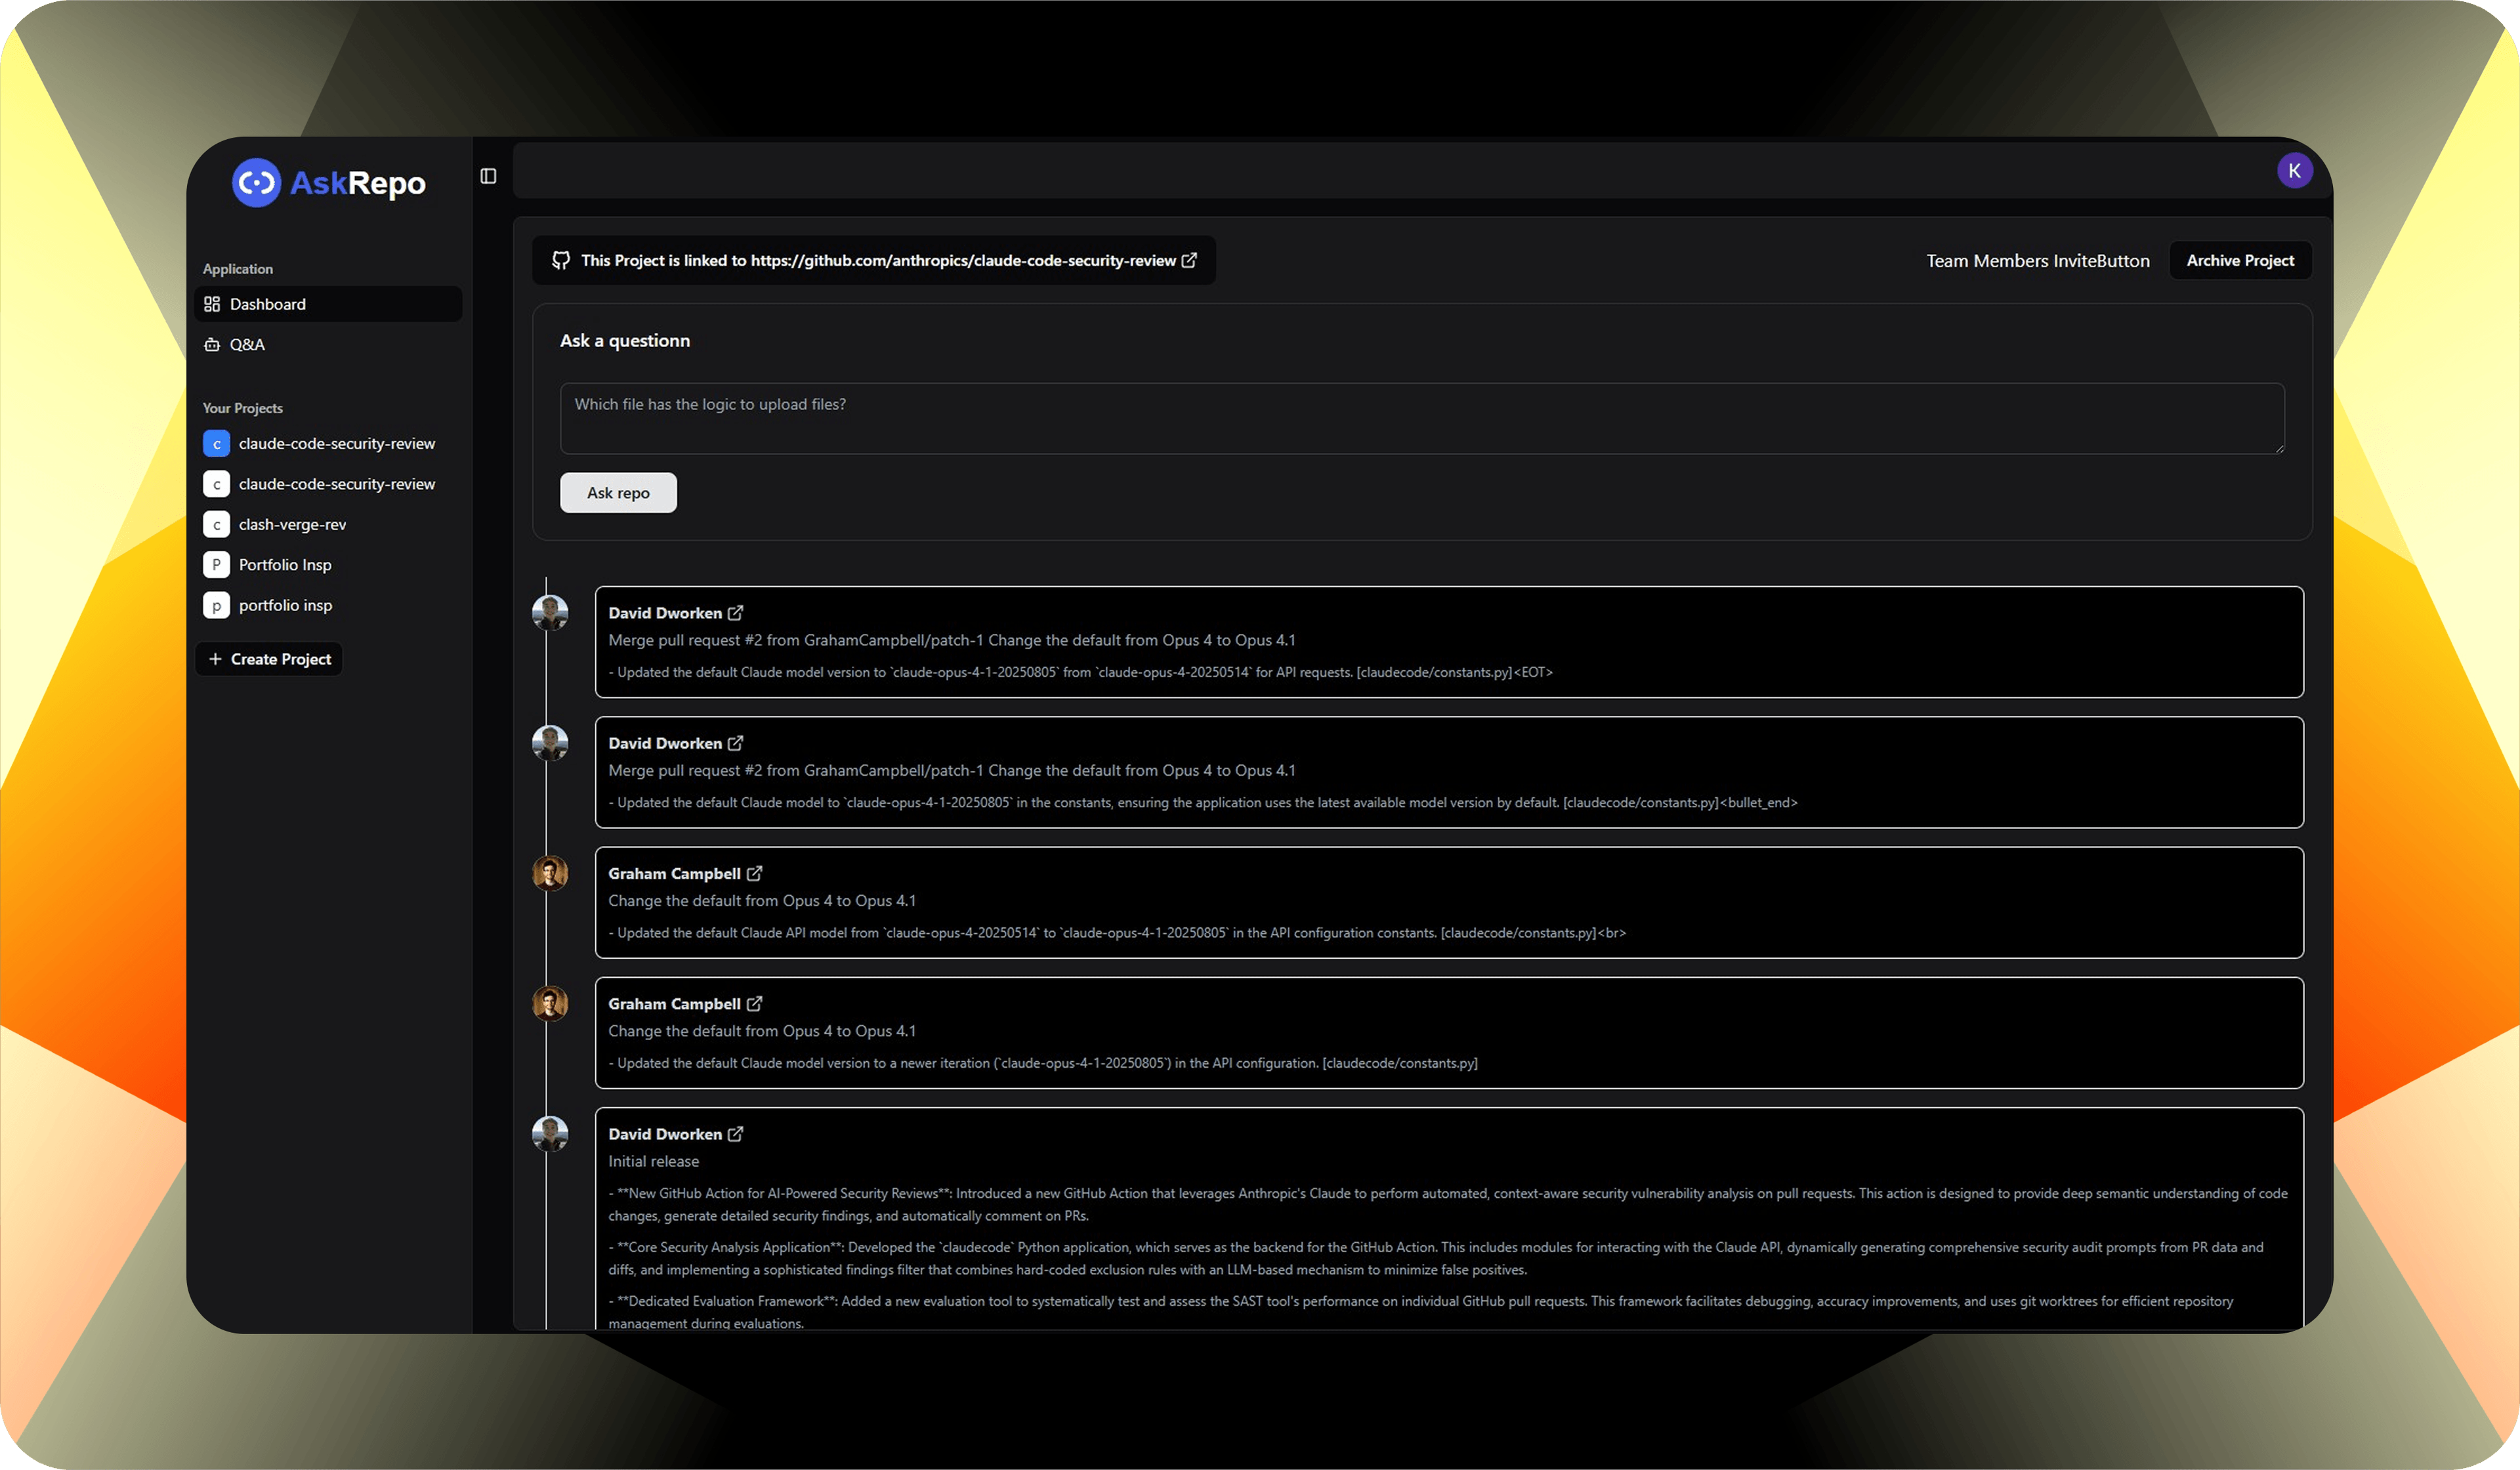This screenshot has height=1470, width=2520.
Task: Open Graham Campbell's external link icon
Action: (755, 873)
